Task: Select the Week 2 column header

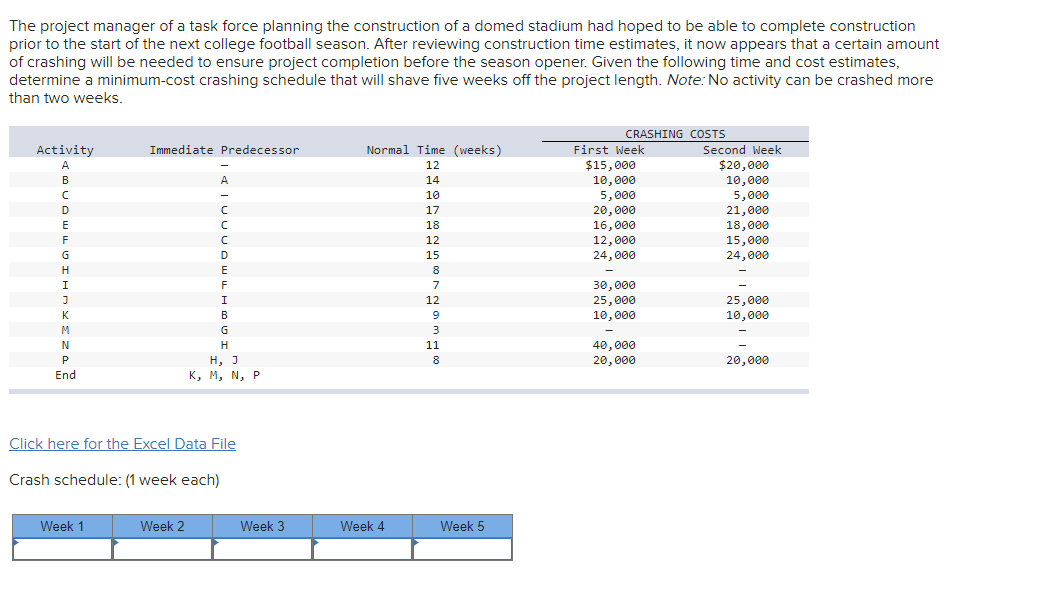Action: tap(162, 526)
